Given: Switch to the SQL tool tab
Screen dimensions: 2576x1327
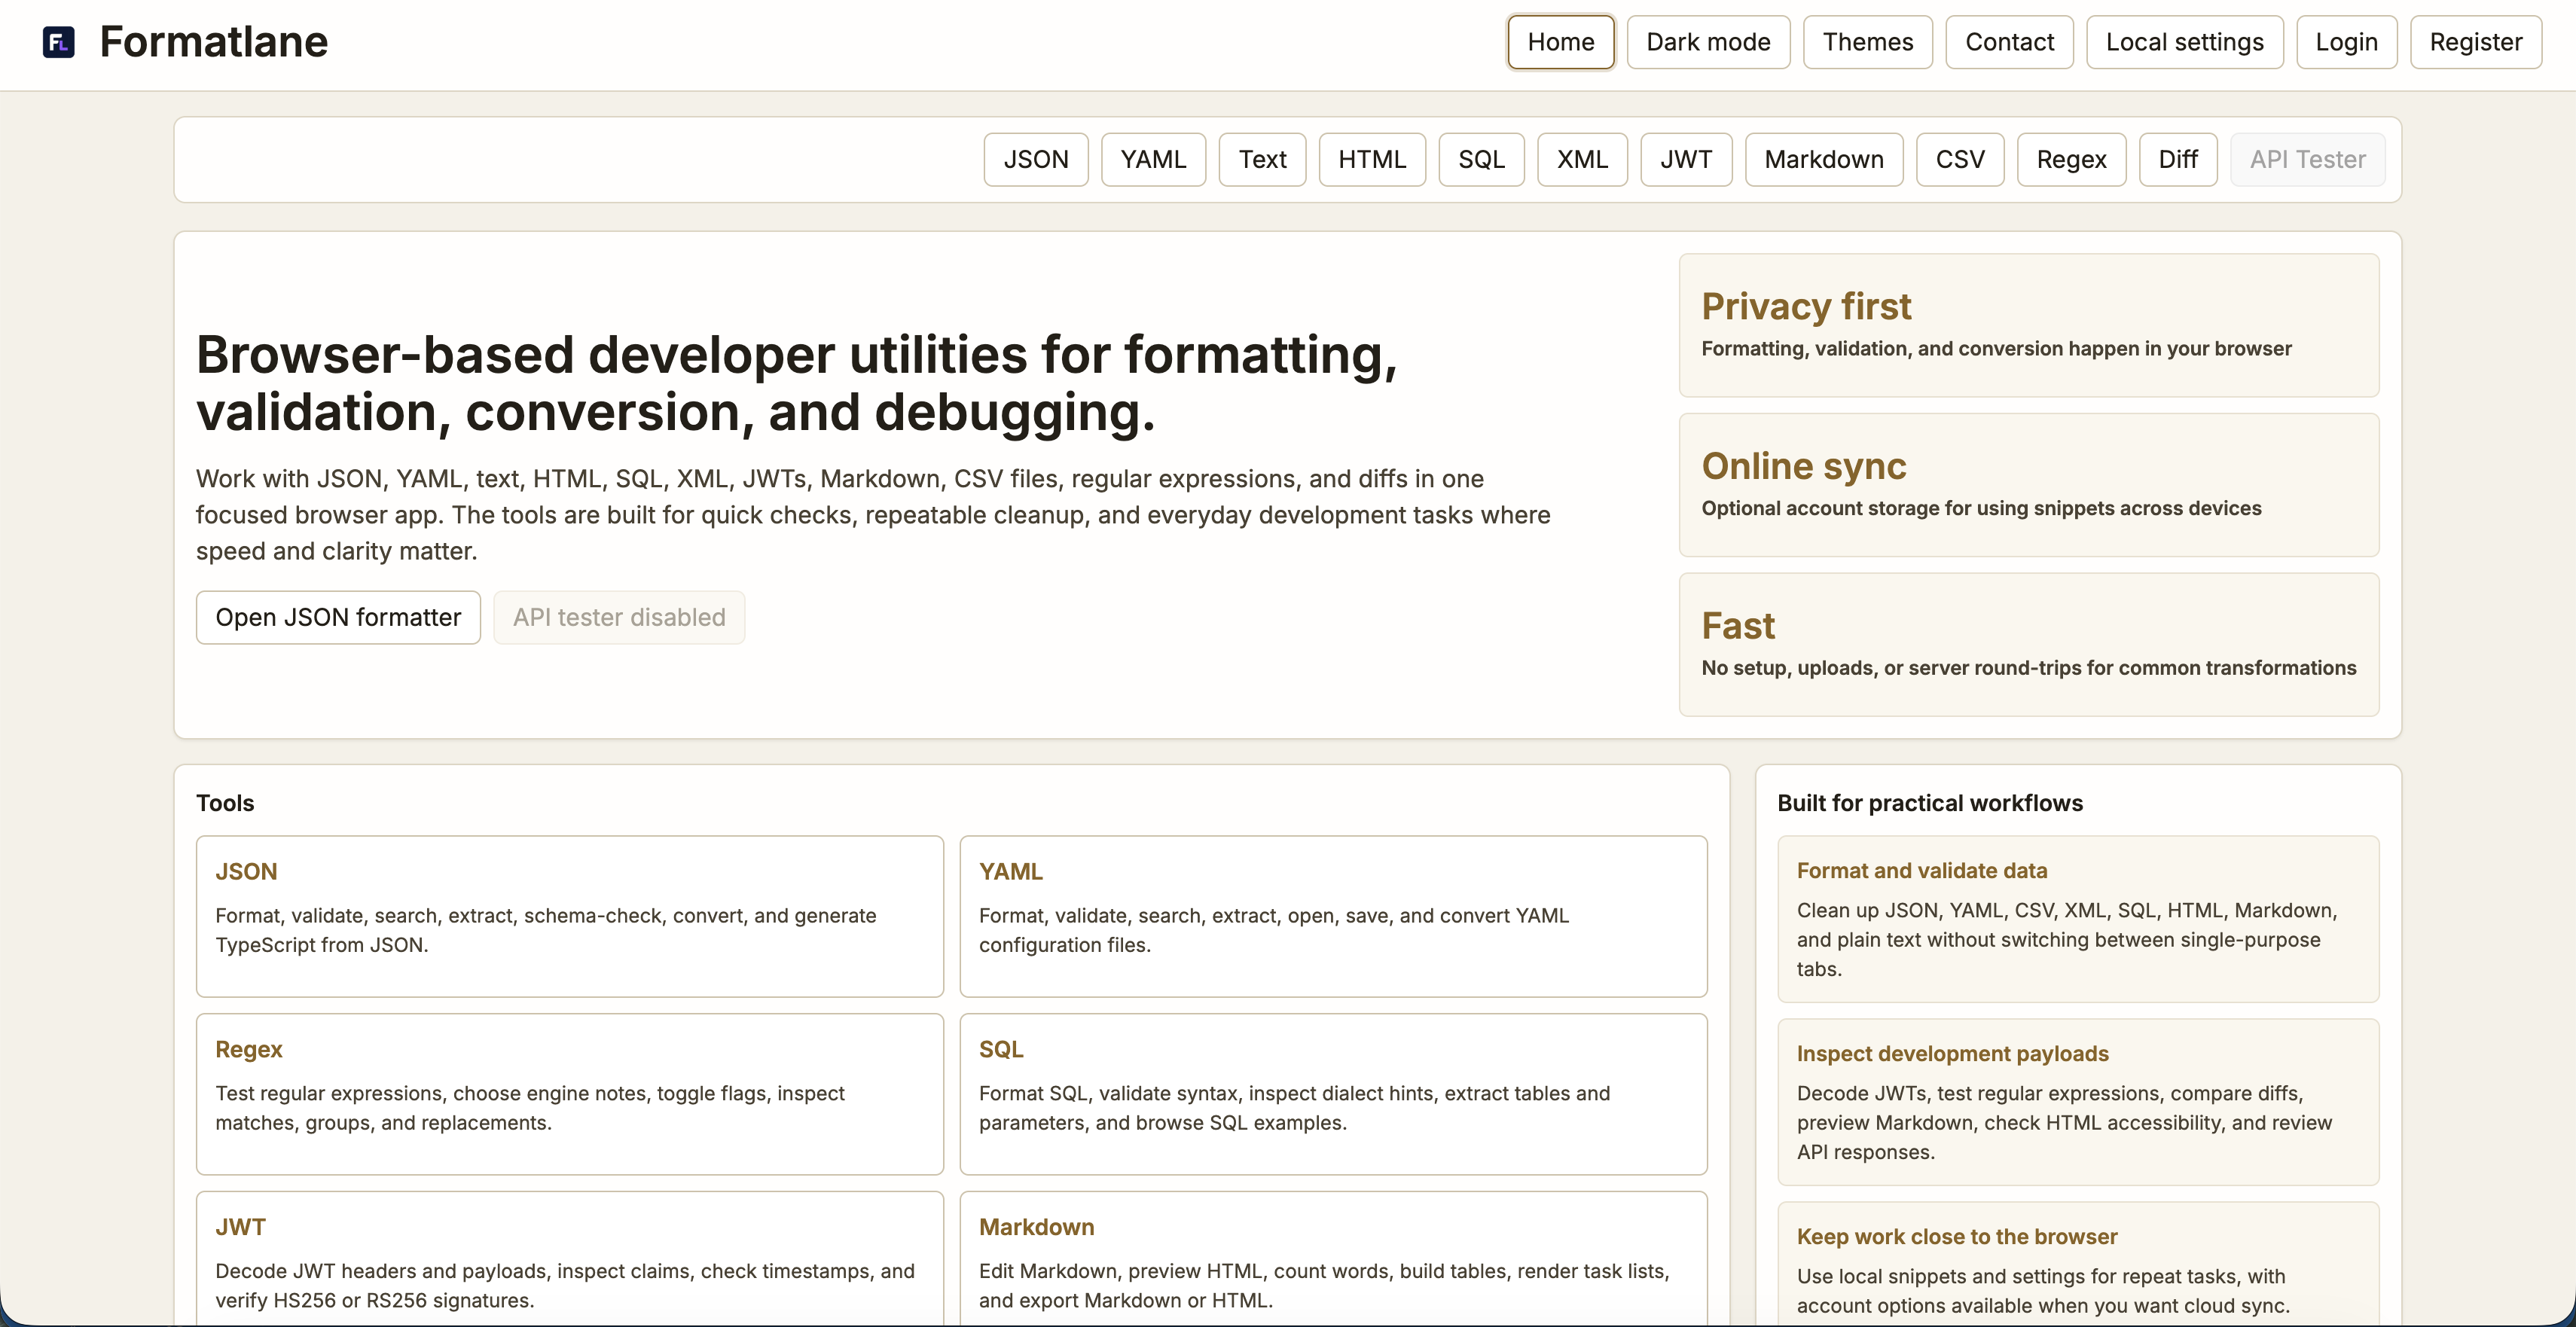Looking at the screenshot, I should tap(1481, 160).
